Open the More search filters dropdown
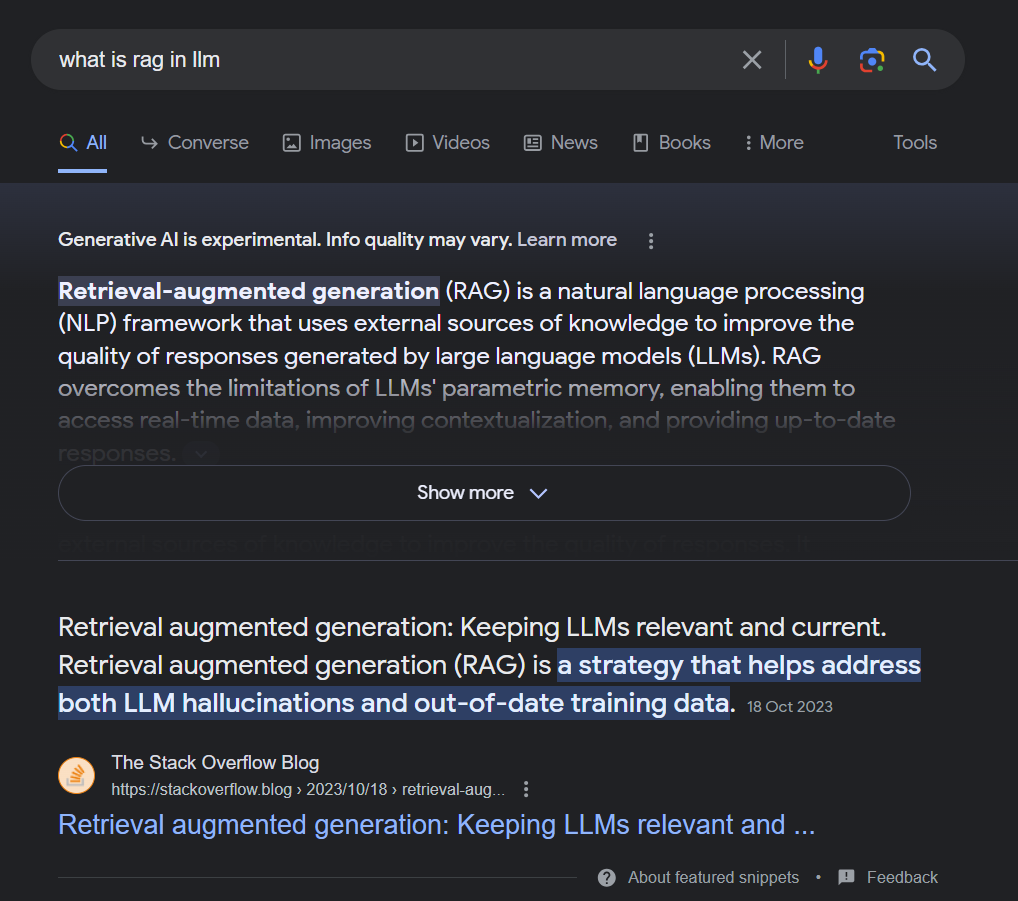 [x=774, y=143]
